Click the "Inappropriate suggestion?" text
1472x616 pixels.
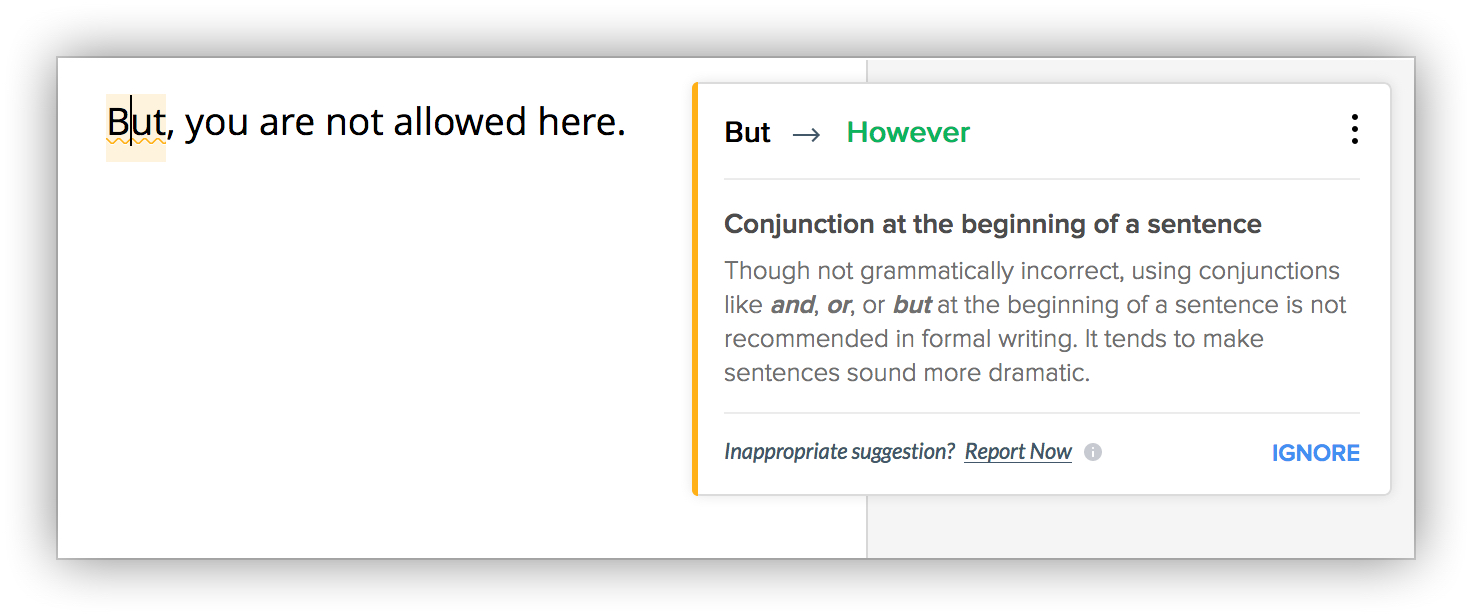coord(839,452)
